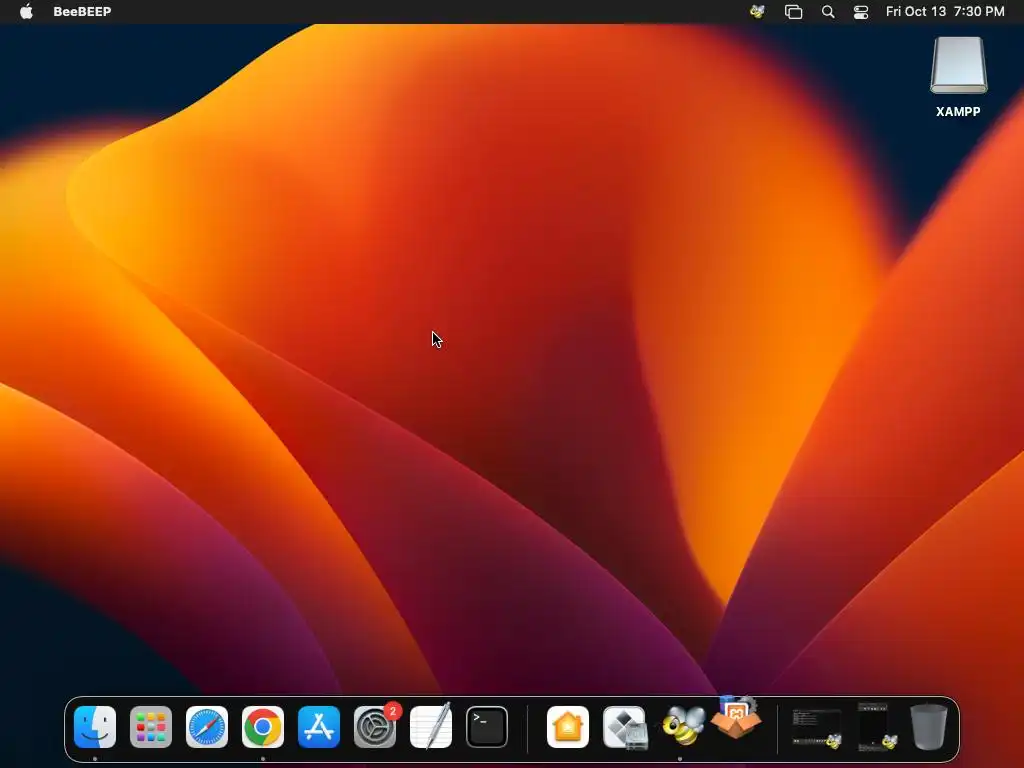Launch Google Chrome from the Dock
The height and width of the screenshot is (768, 1024).
coord(263,727)
